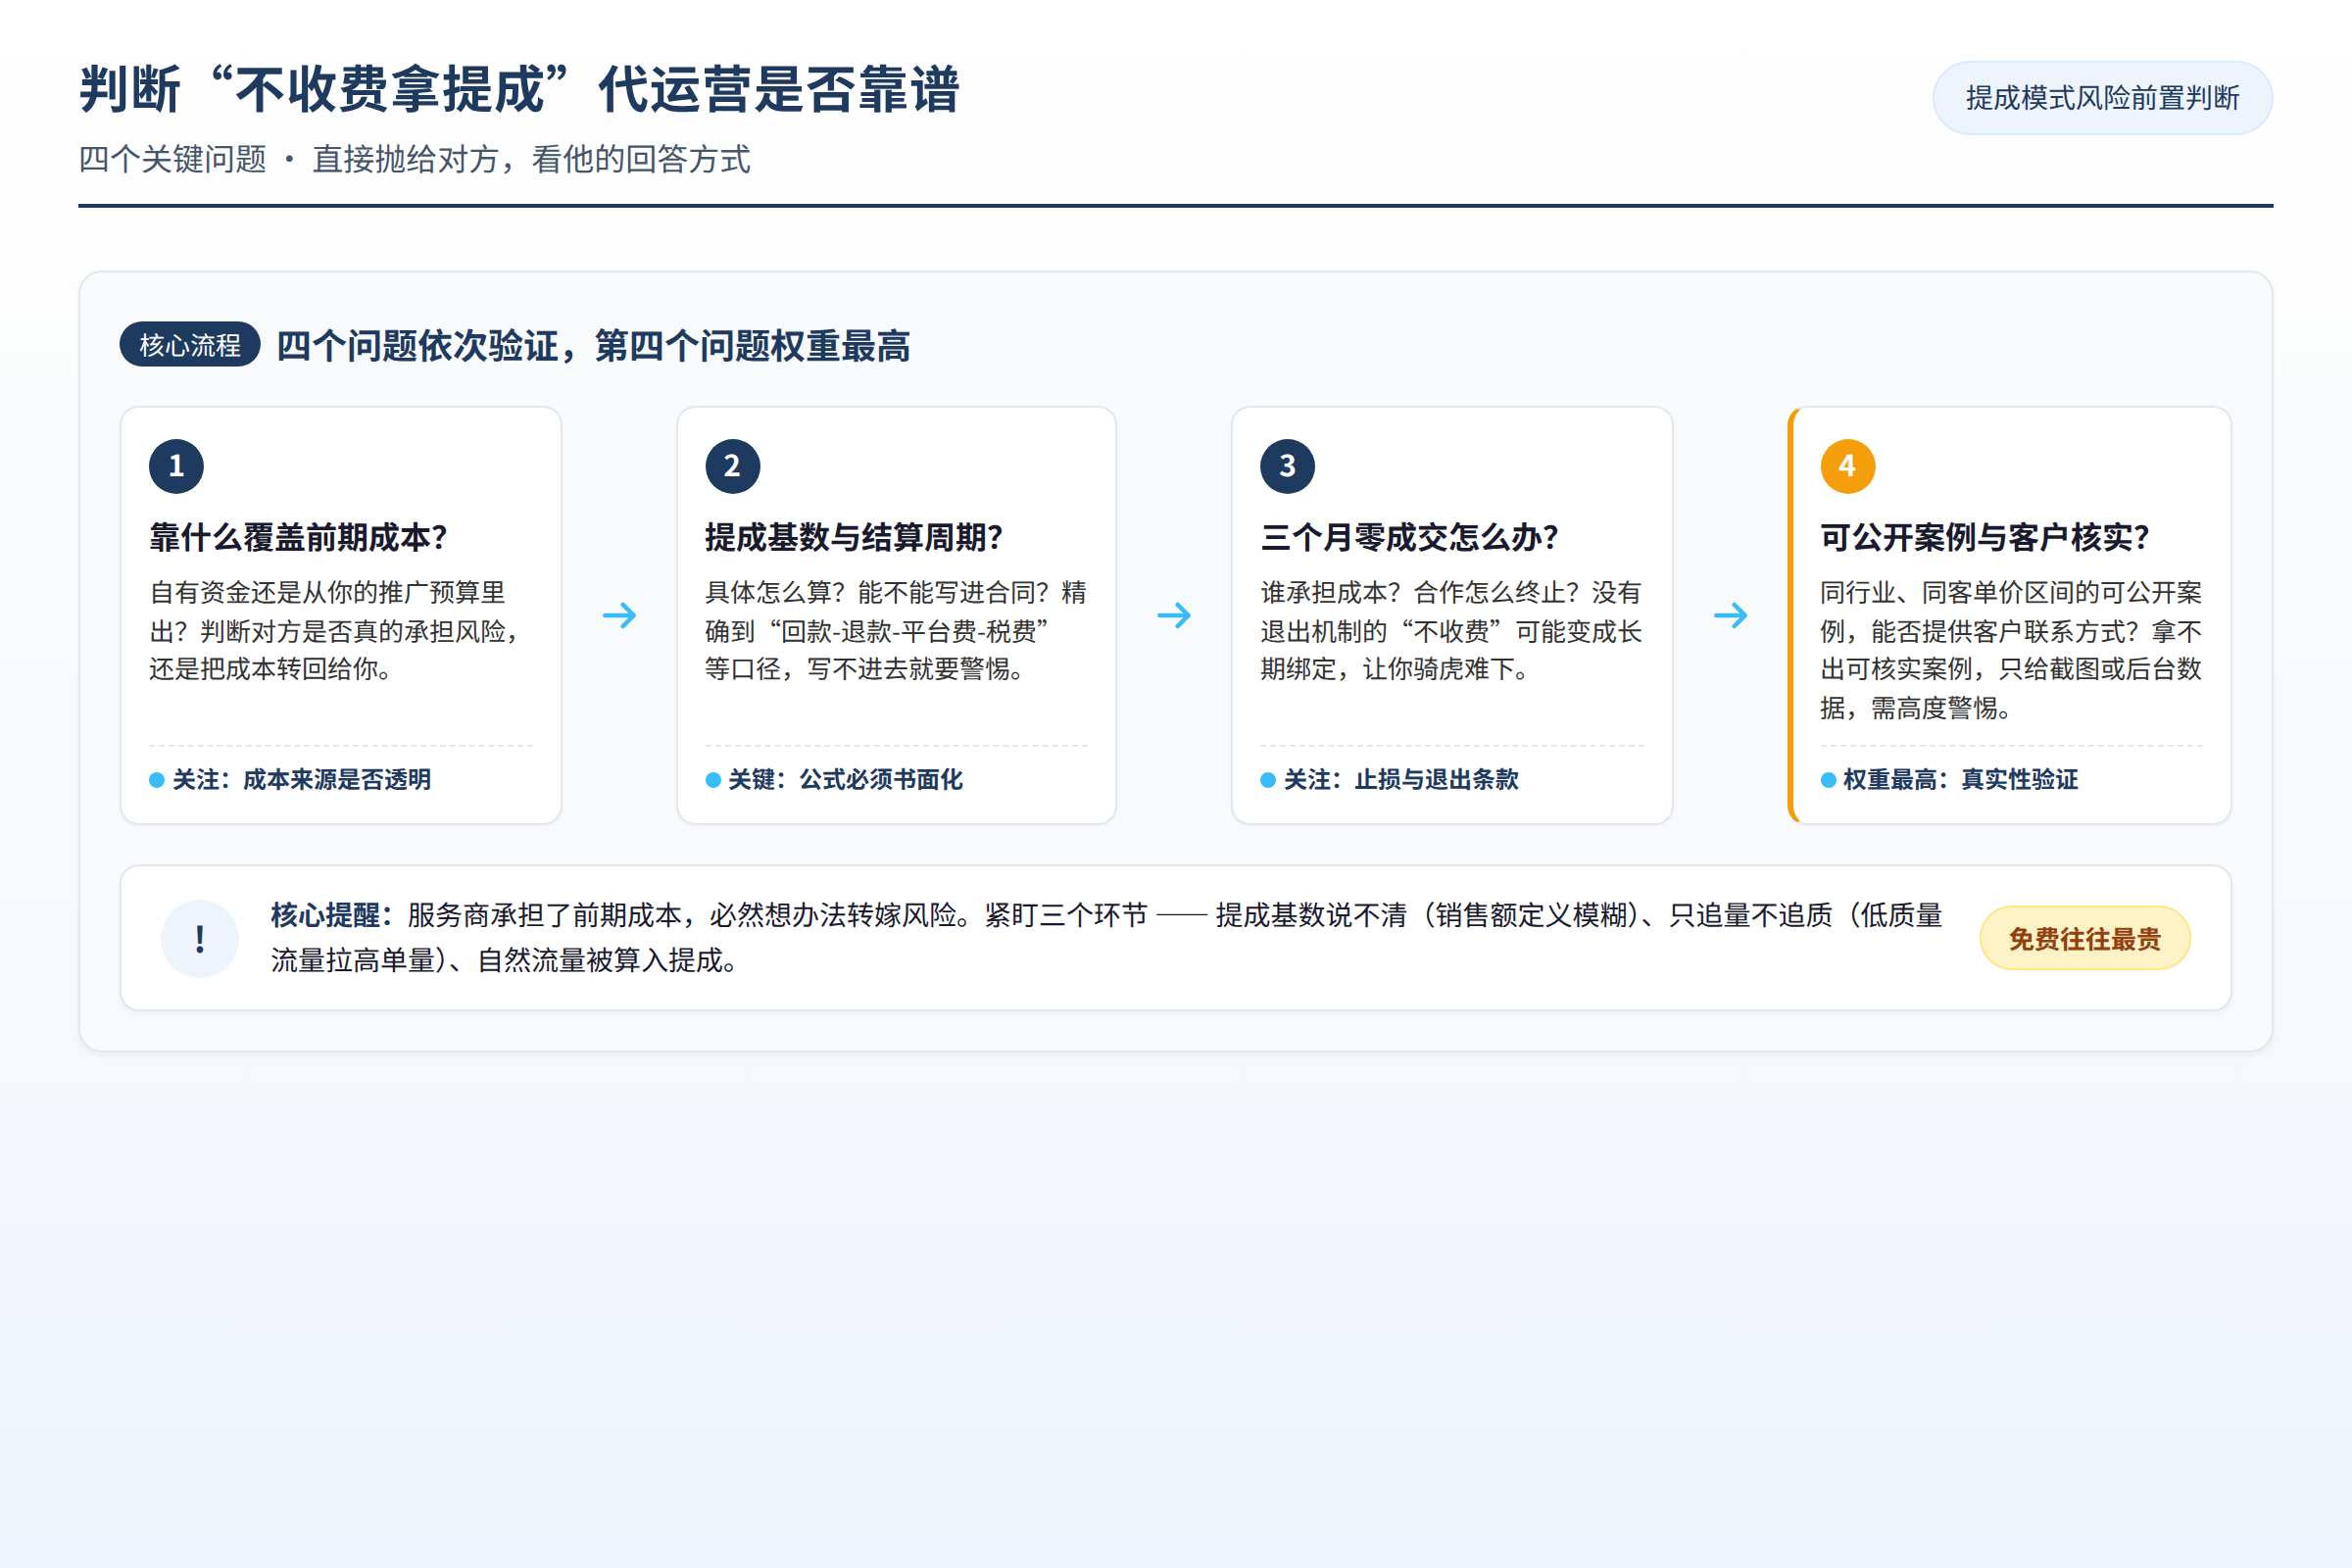
Task: Click the heading 四个问题依次验证，第四个问题权重最高
Action: pos(593,346)
